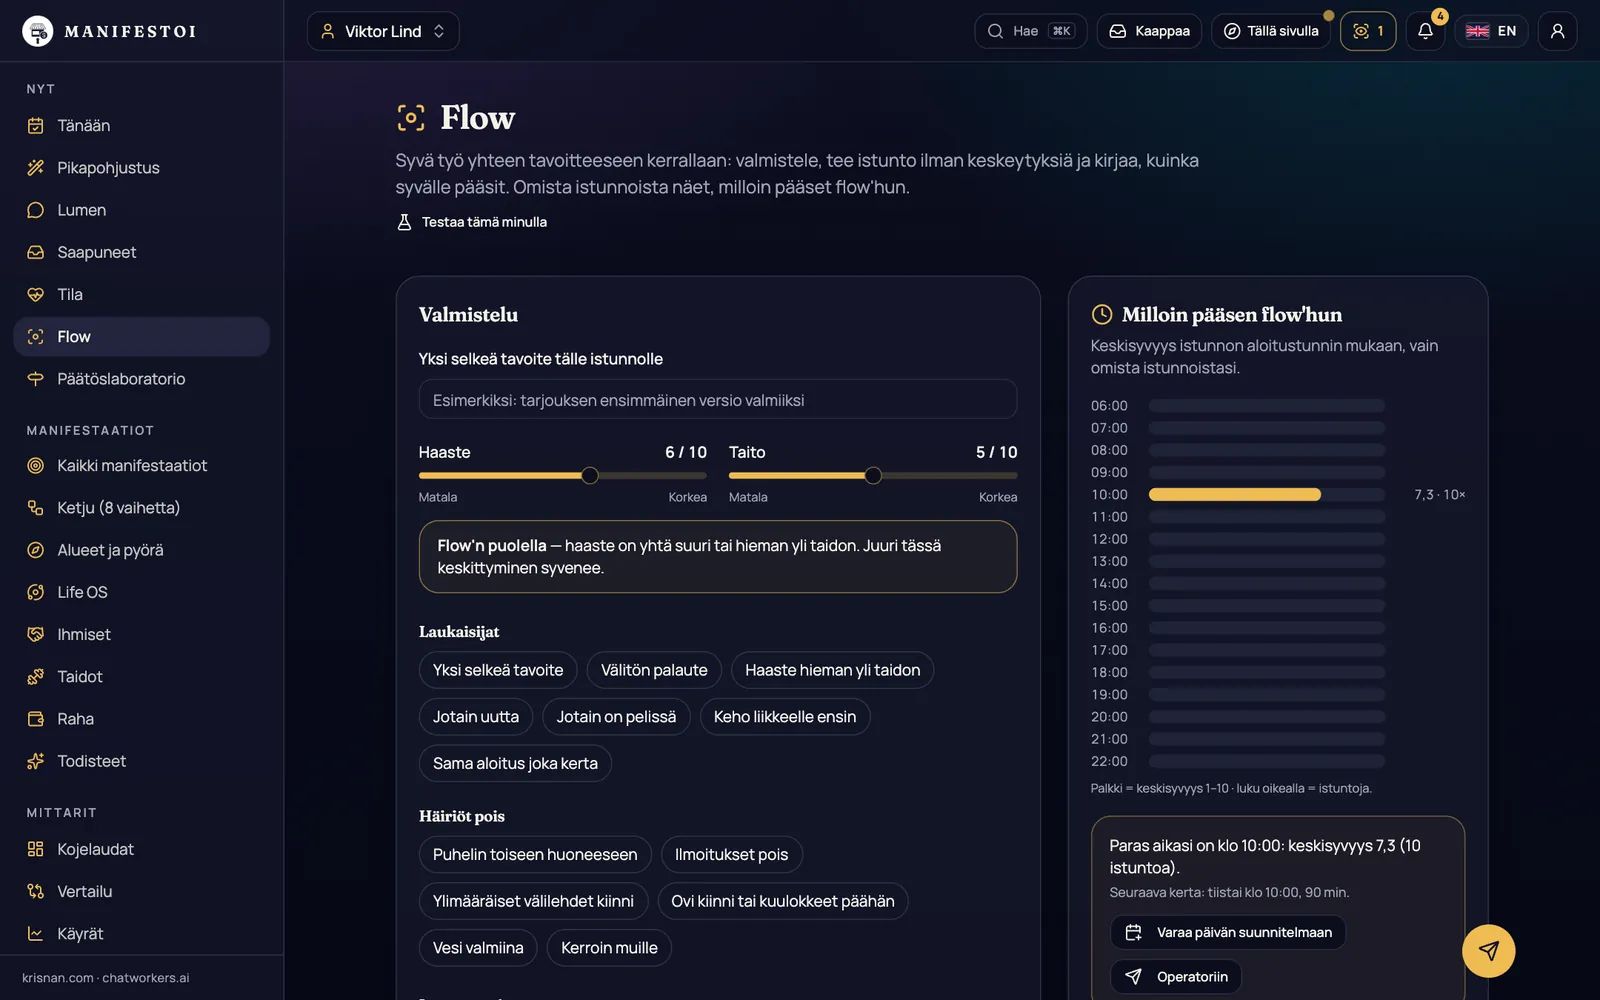Open the user profile icon in top bar

pos(1557,31)
